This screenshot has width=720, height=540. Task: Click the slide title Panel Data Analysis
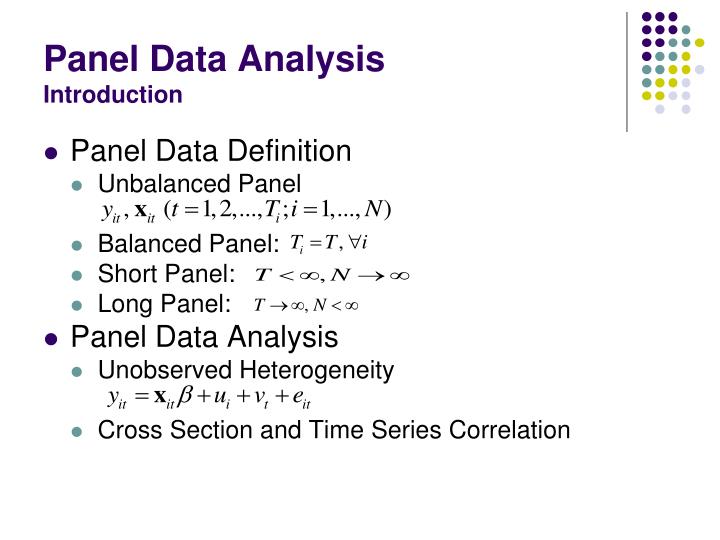pos(214,58)
